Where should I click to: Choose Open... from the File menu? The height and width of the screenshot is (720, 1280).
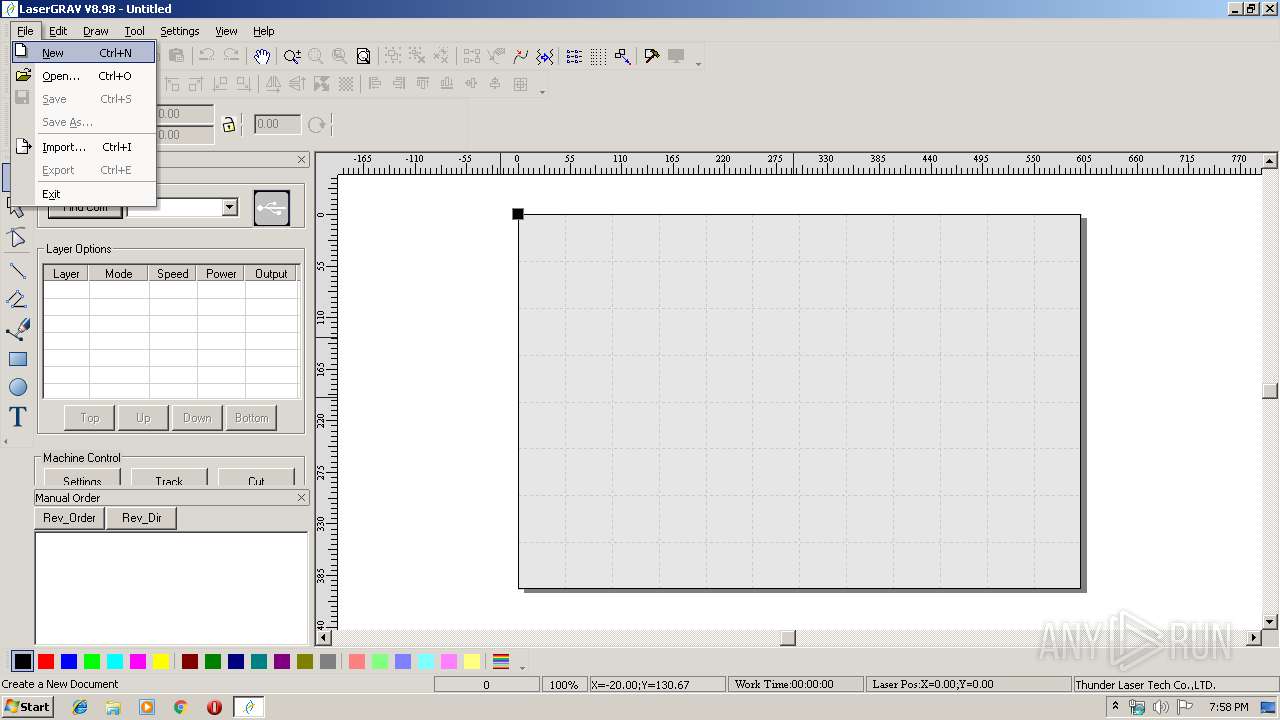84,76
